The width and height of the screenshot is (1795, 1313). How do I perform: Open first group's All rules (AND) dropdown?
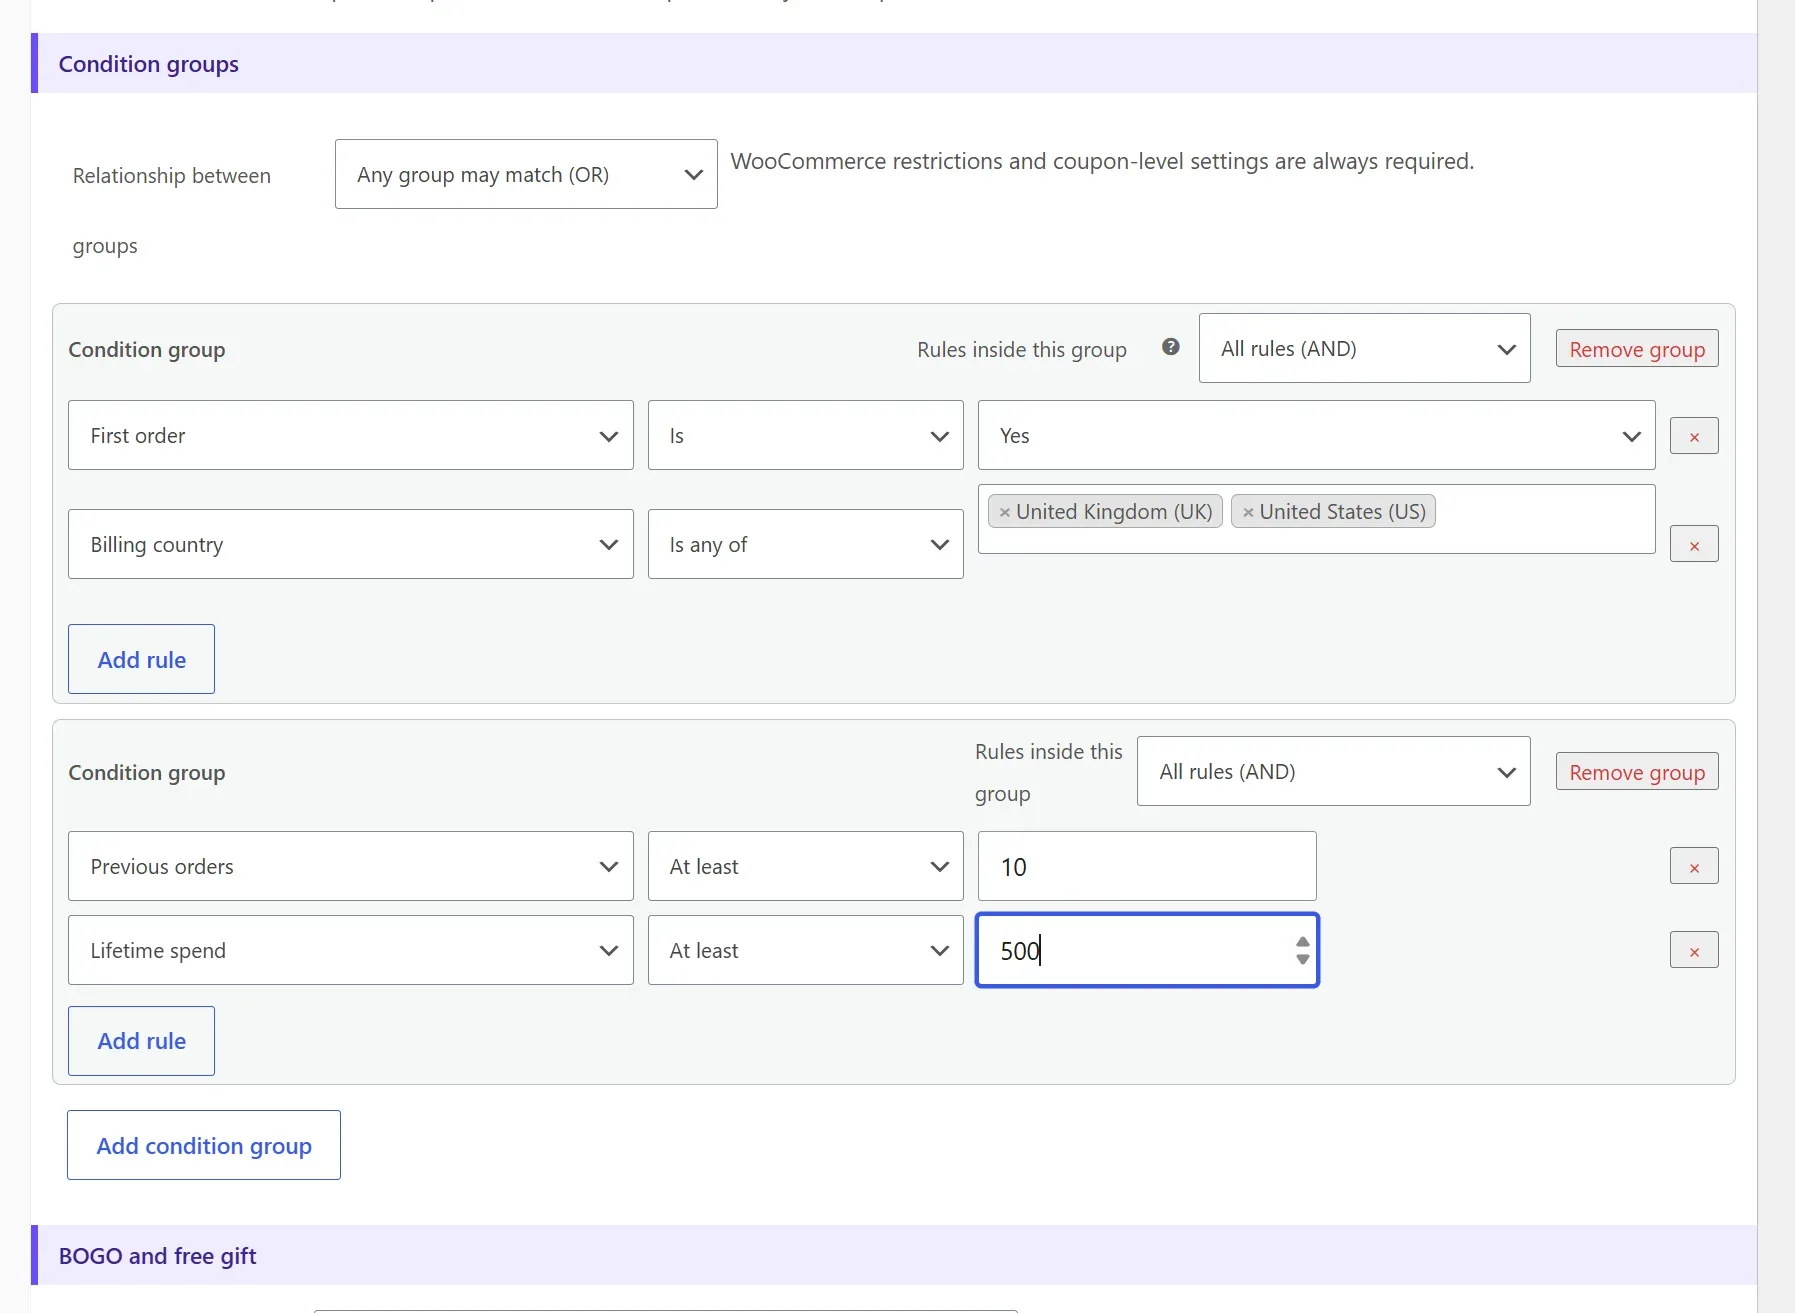(1365, 348)
